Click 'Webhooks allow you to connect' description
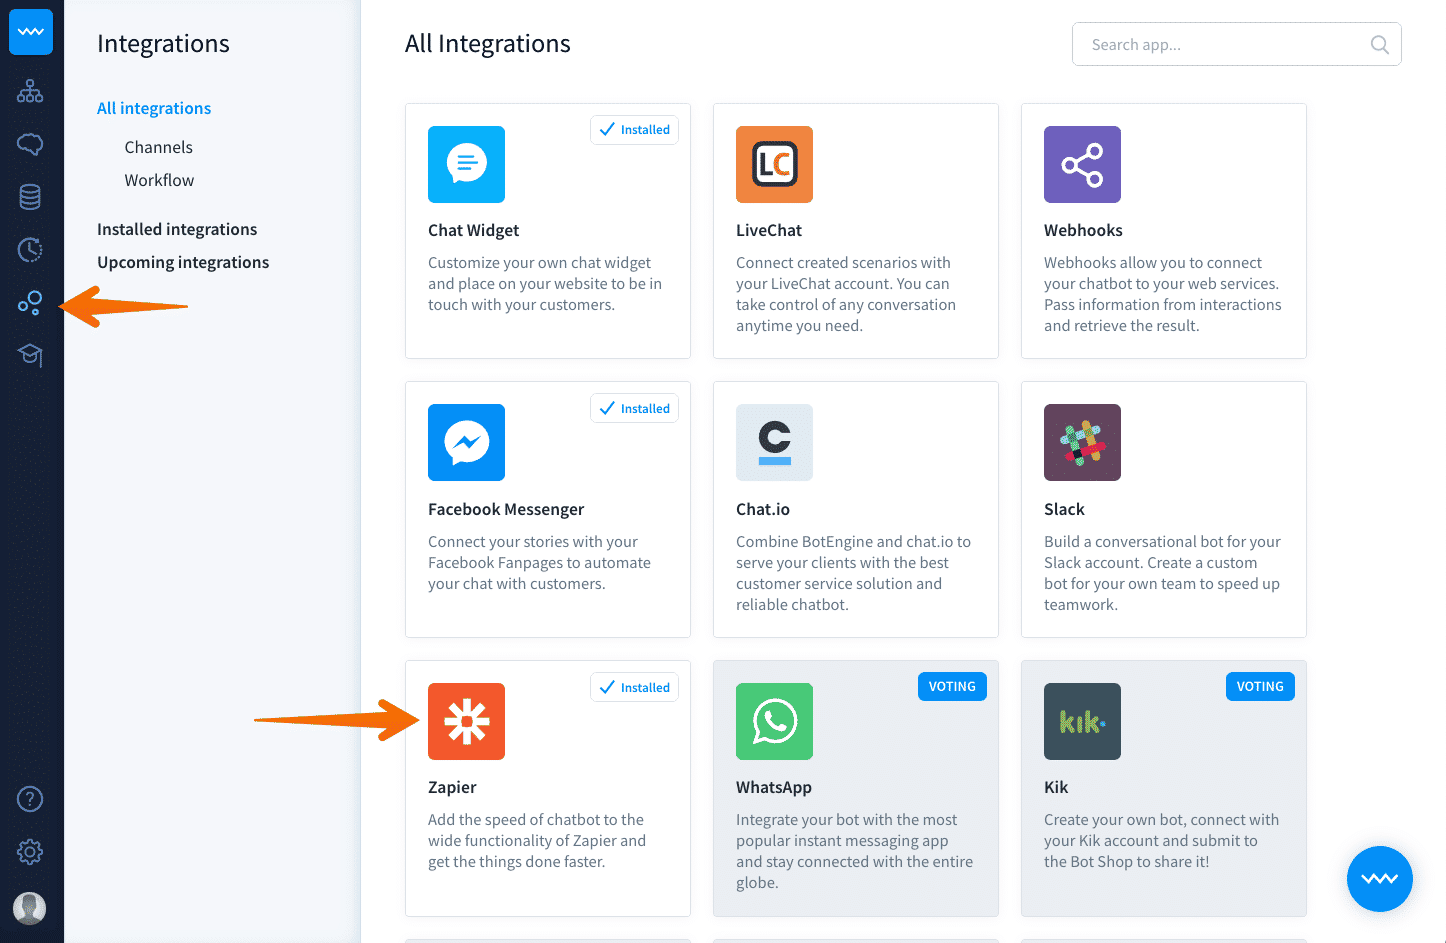This screenshot has width=1446, height=943. point(1163,294)
